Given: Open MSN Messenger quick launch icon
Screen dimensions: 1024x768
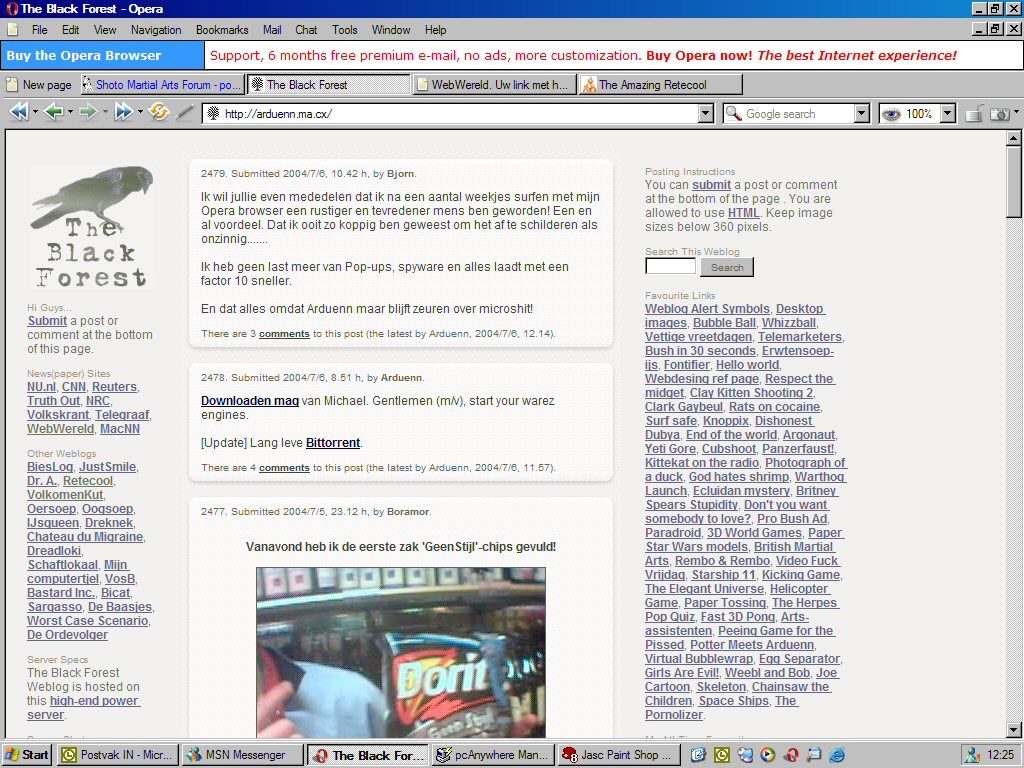Looking at the screenshot, I should point(744,755).
